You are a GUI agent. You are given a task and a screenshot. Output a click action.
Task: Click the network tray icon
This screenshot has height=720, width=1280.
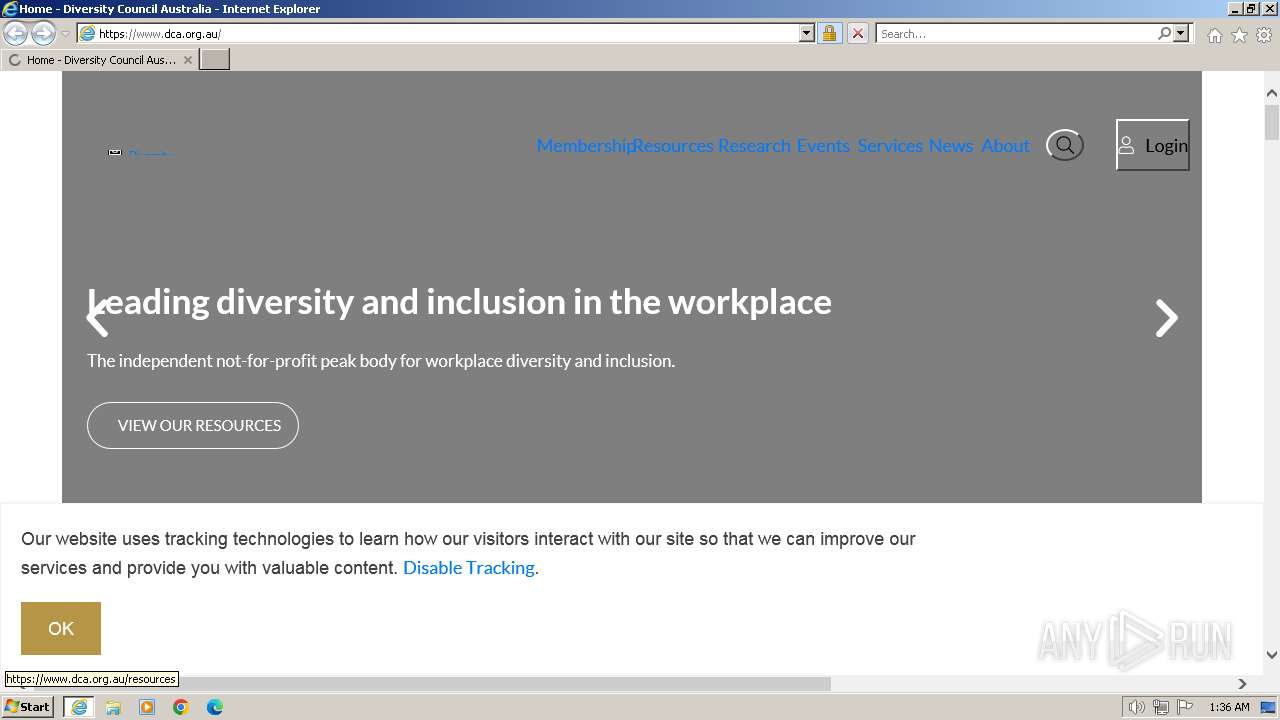pyautogui.click(x=1161, y=707)
